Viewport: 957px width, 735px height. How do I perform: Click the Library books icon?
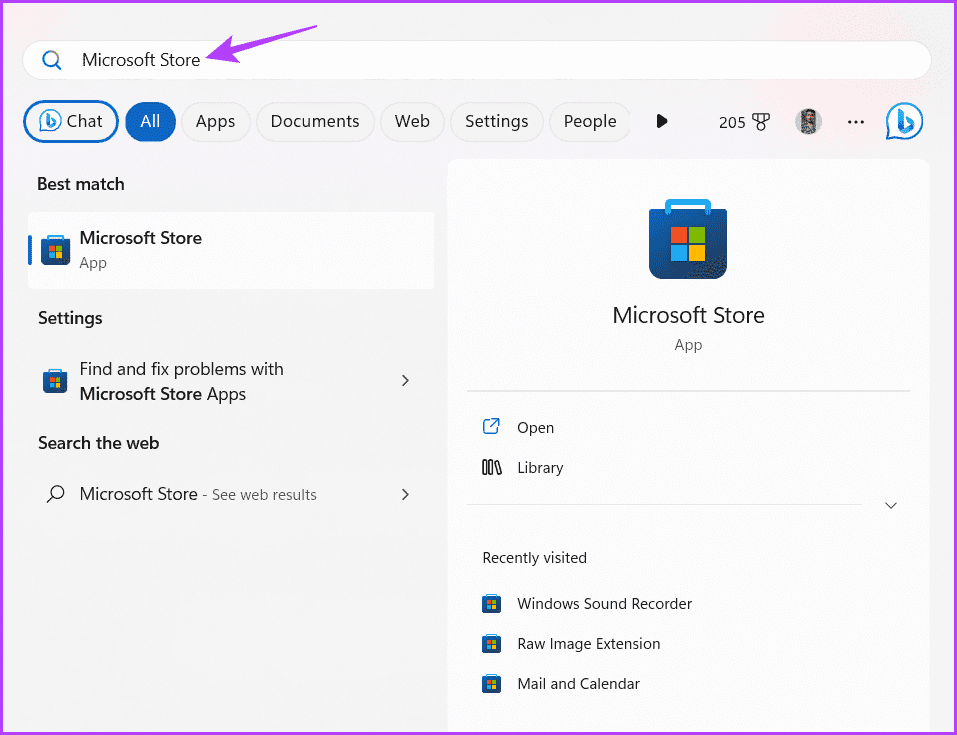coord(492,468)
